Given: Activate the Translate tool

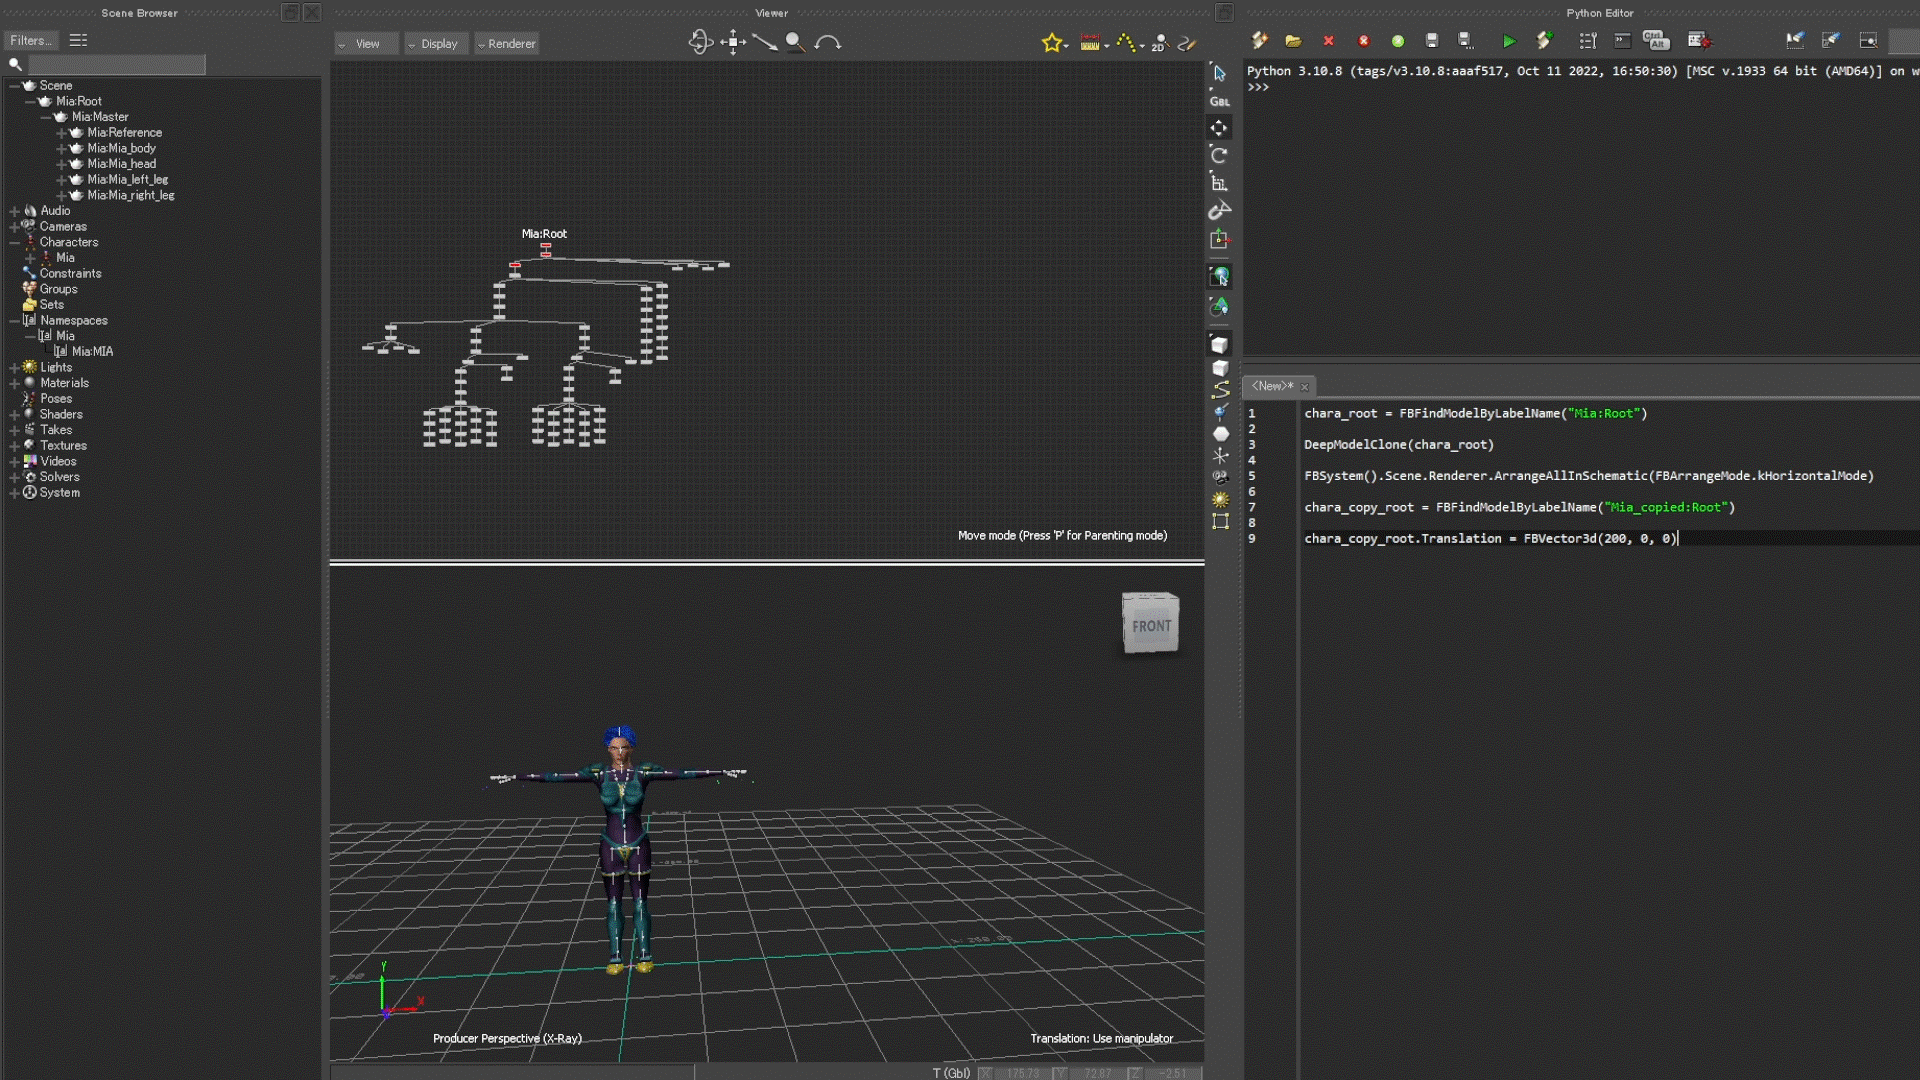Looking at the screenshot, I should click(1219, 128).
